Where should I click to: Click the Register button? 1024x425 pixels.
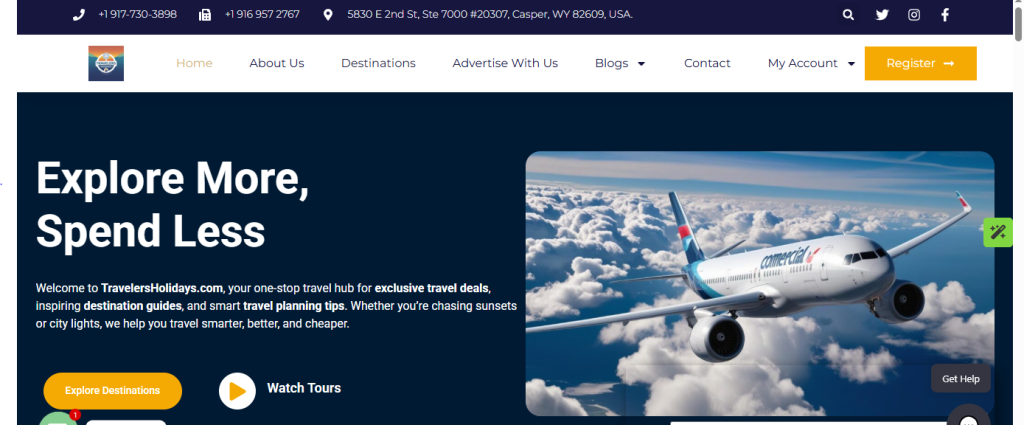pos(920,63)
